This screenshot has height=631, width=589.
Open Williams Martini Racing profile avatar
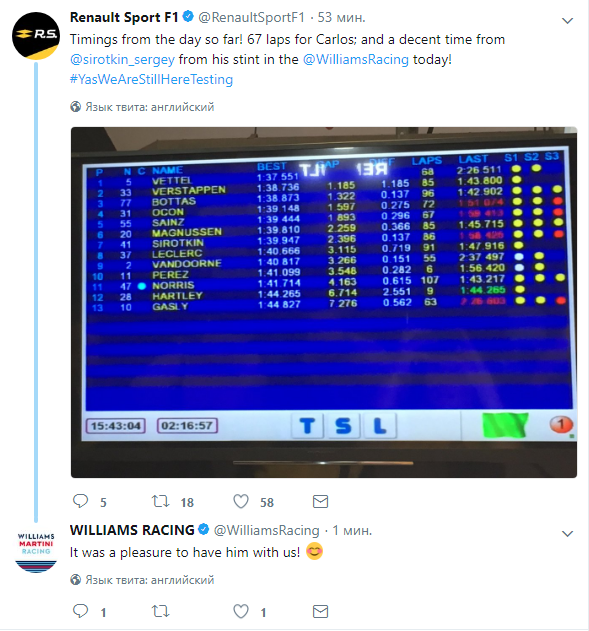click(x=36, y=552)
